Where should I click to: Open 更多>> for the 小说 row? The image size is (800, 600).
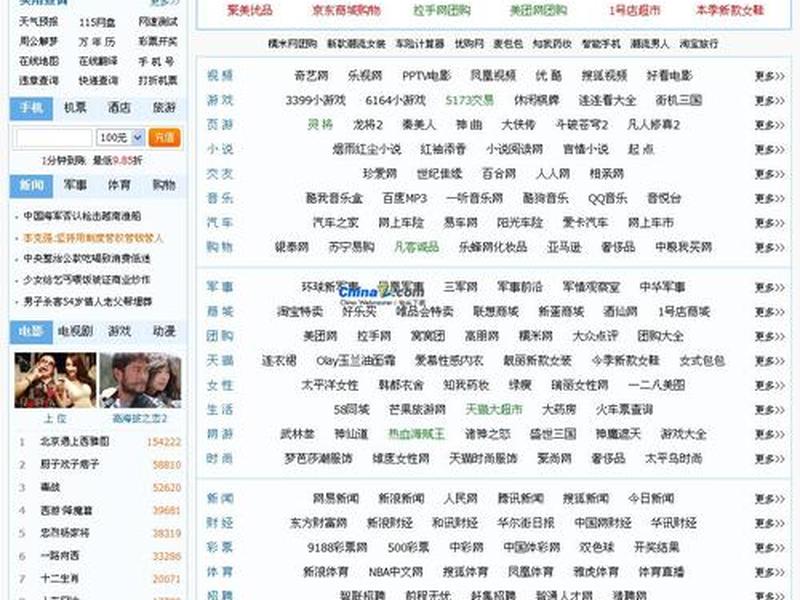(769, 150)
